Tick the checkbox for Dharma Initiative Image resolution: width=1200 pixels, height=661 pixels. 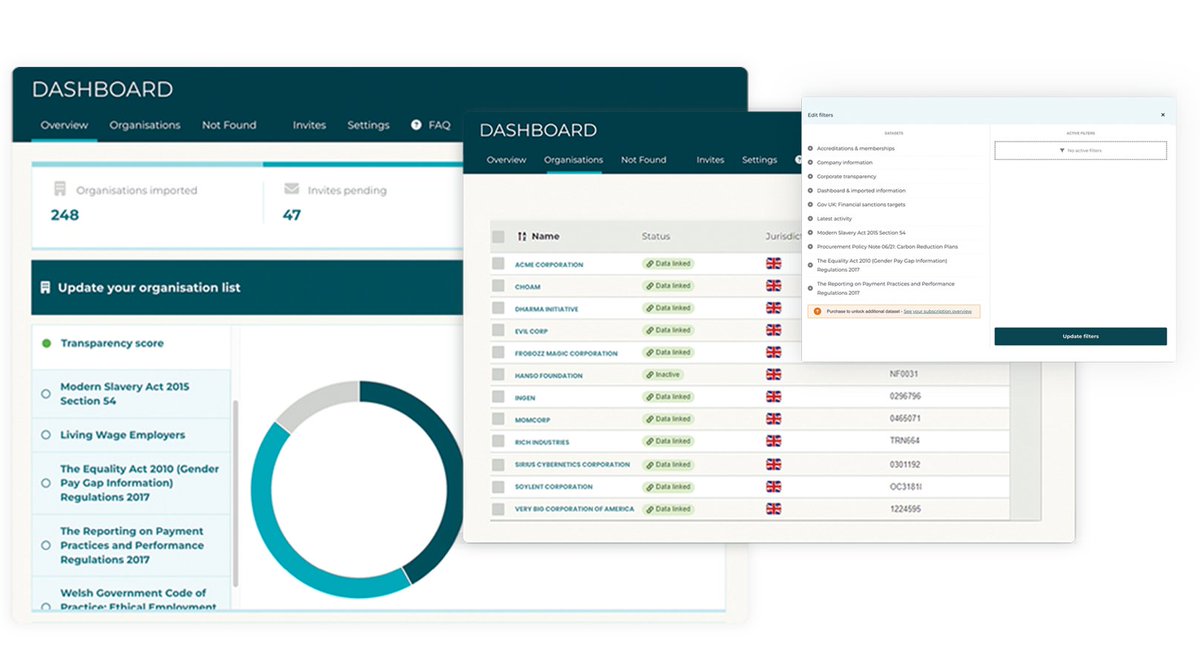498,309
